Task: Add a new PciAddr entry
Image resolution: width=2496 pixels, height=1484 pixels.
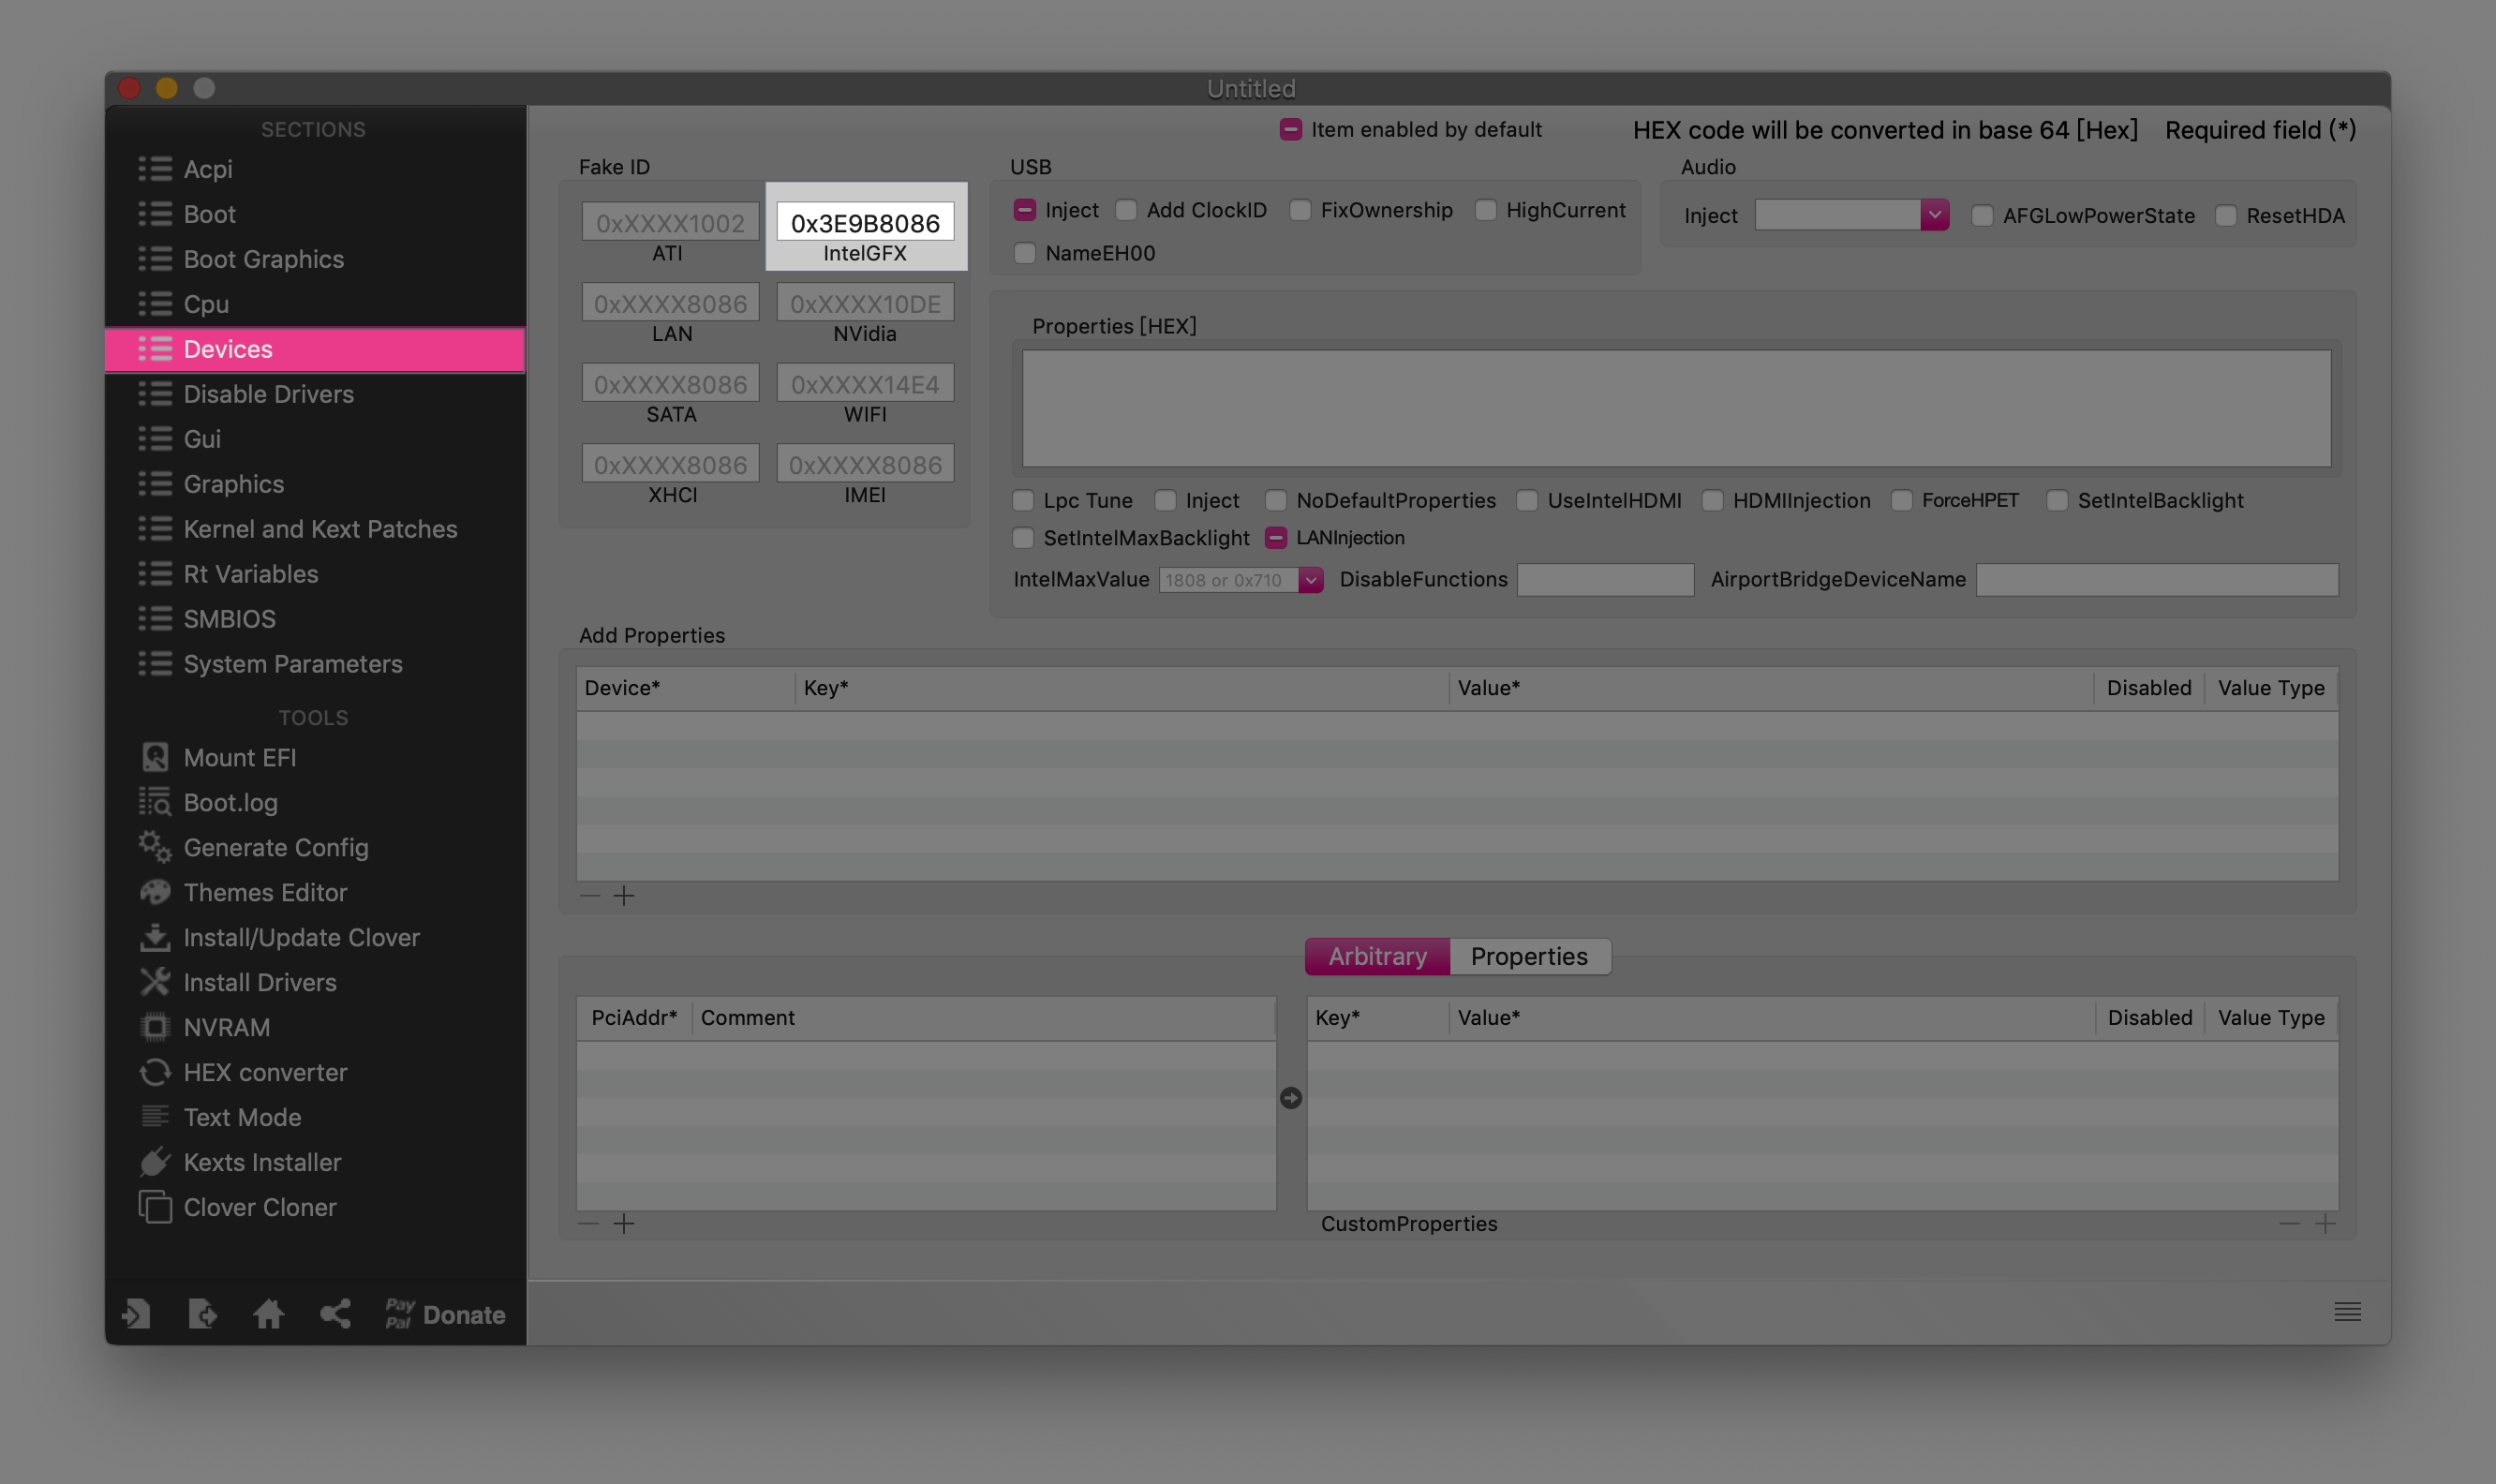Action: pyautogui.click(x=624, y=1224)
